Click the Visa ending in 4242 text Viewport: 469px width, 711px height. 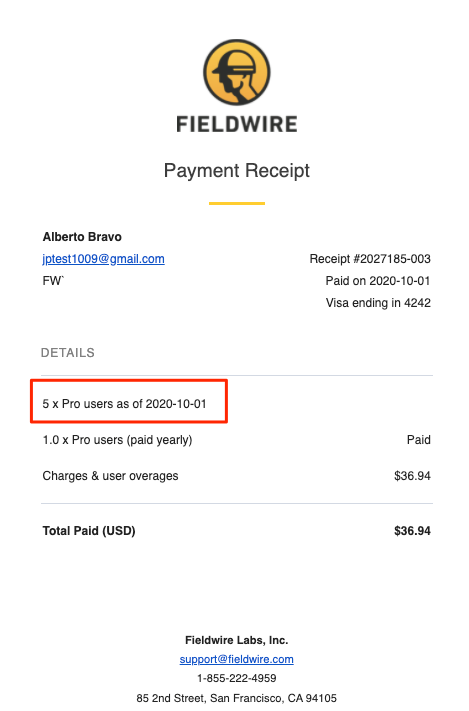378,303
